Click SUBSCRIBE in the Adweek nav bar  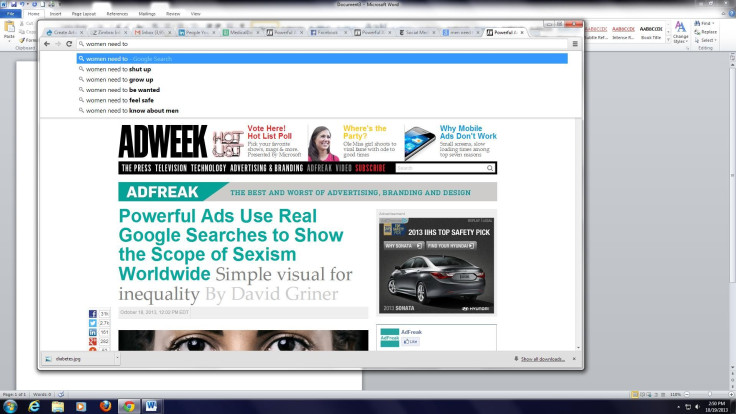tap(370, 168)
